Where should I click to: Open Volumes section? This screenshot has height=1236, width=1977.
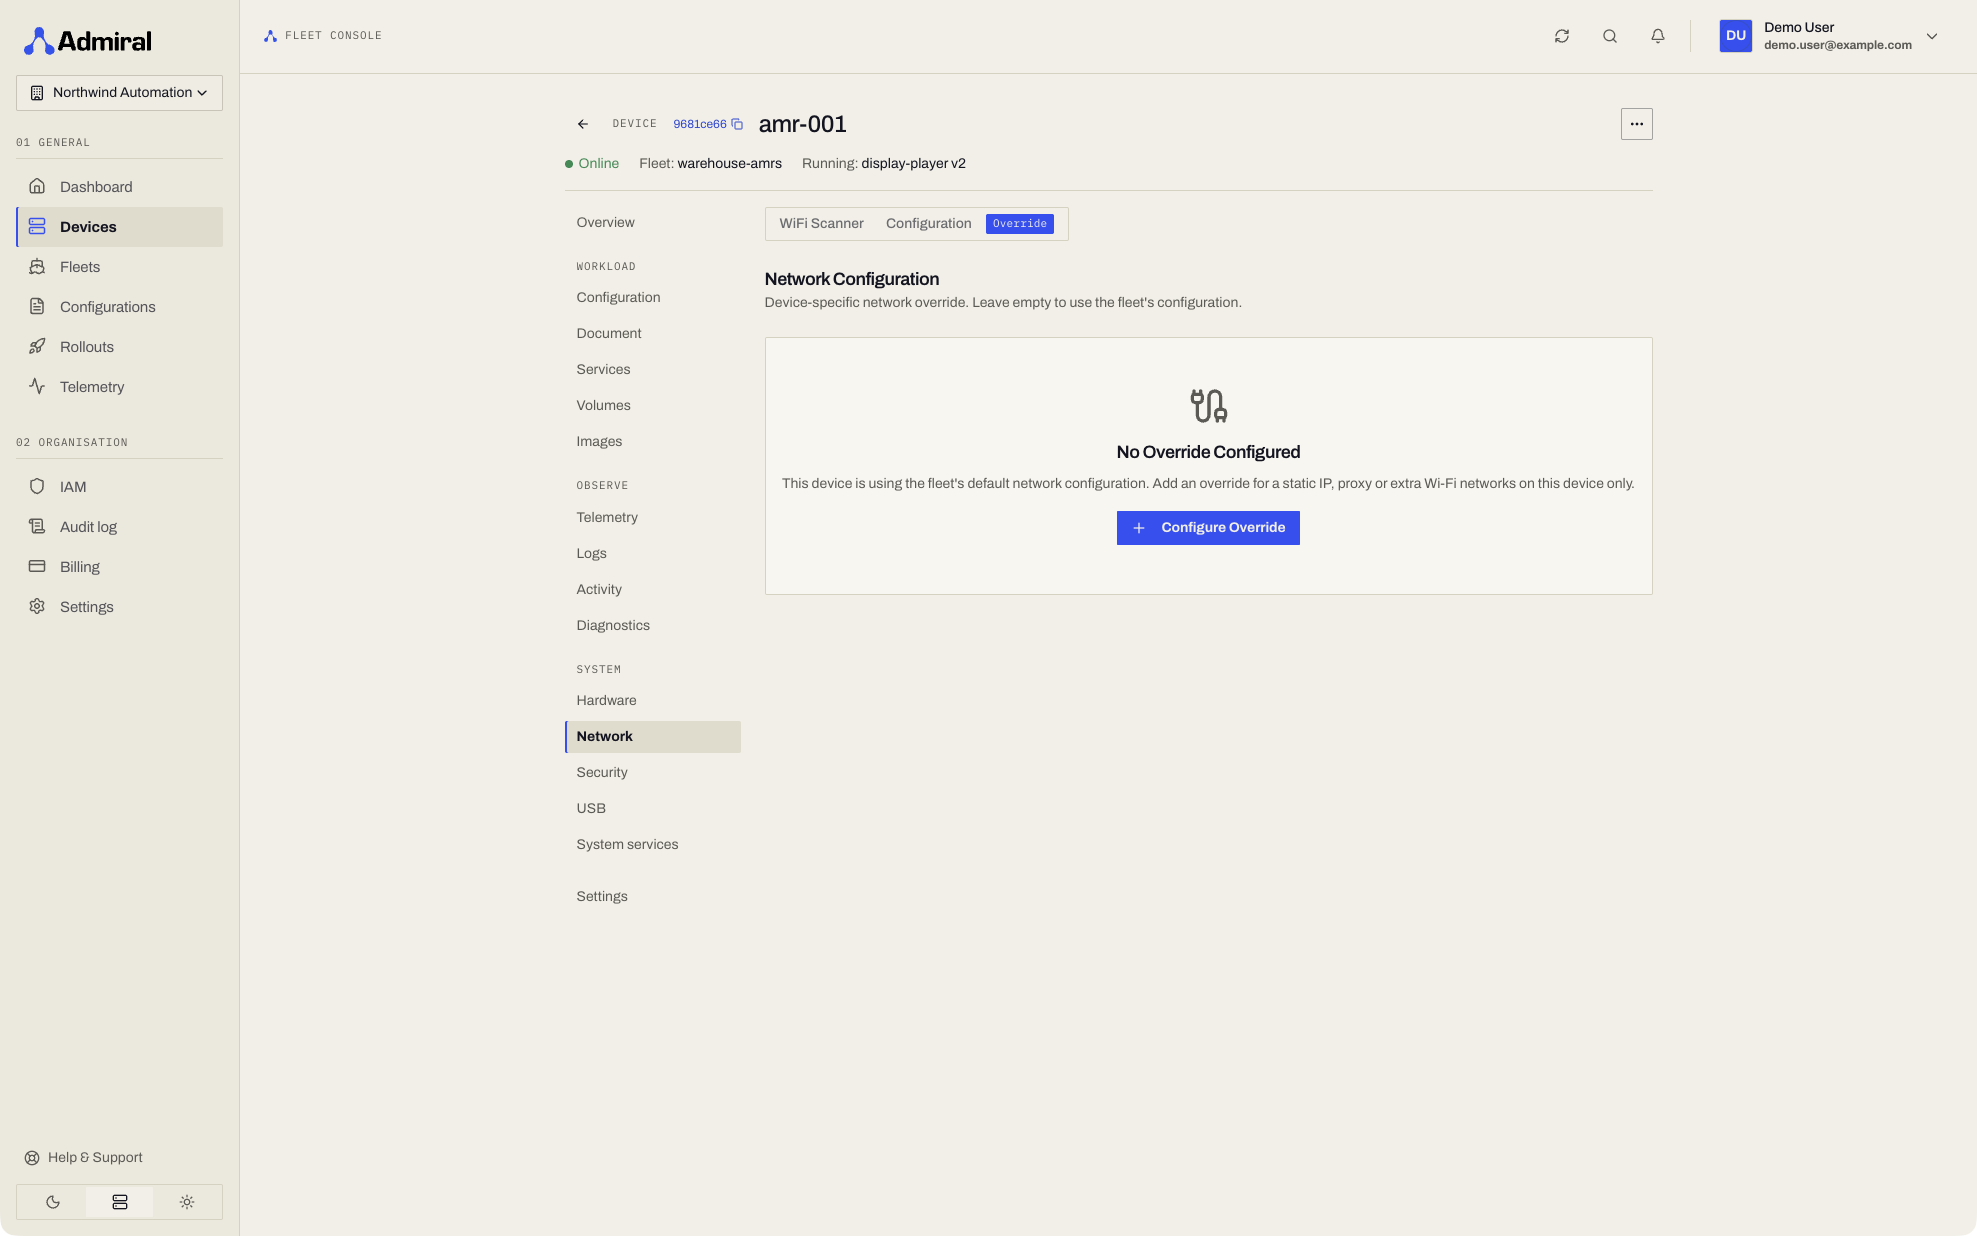point(653,406)
